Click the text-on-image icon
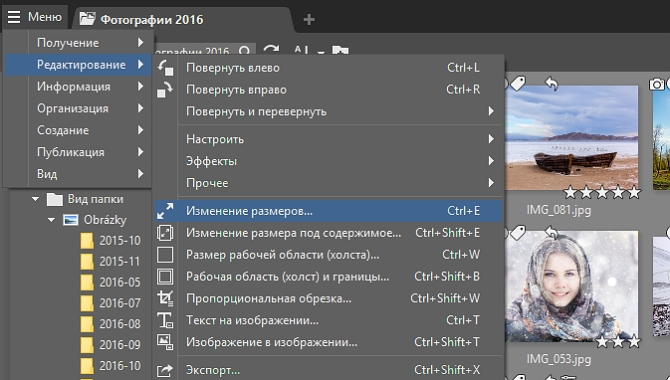This screenshot has height=380, width=670. [x=165, y=320]
